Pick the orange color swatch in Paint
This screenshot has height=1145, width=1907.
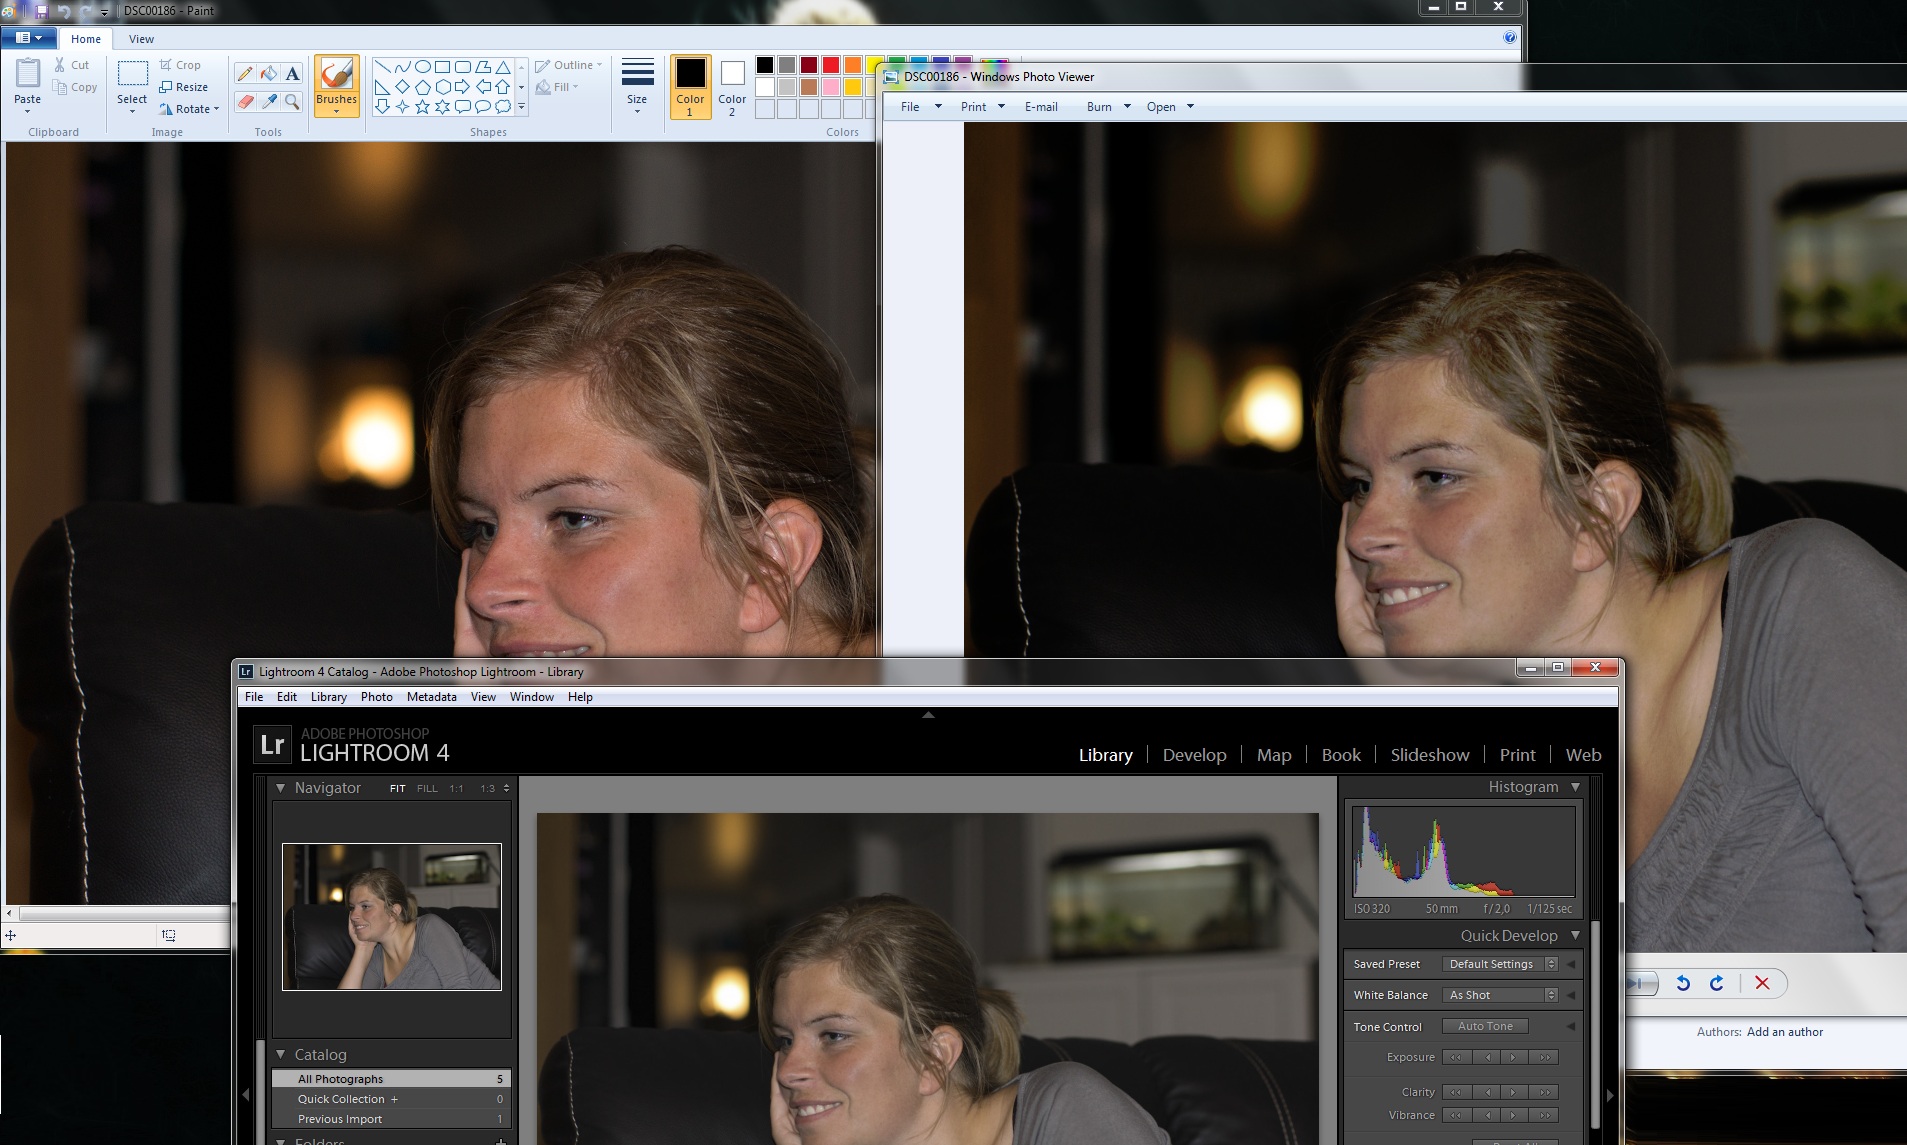coord(852,65)
